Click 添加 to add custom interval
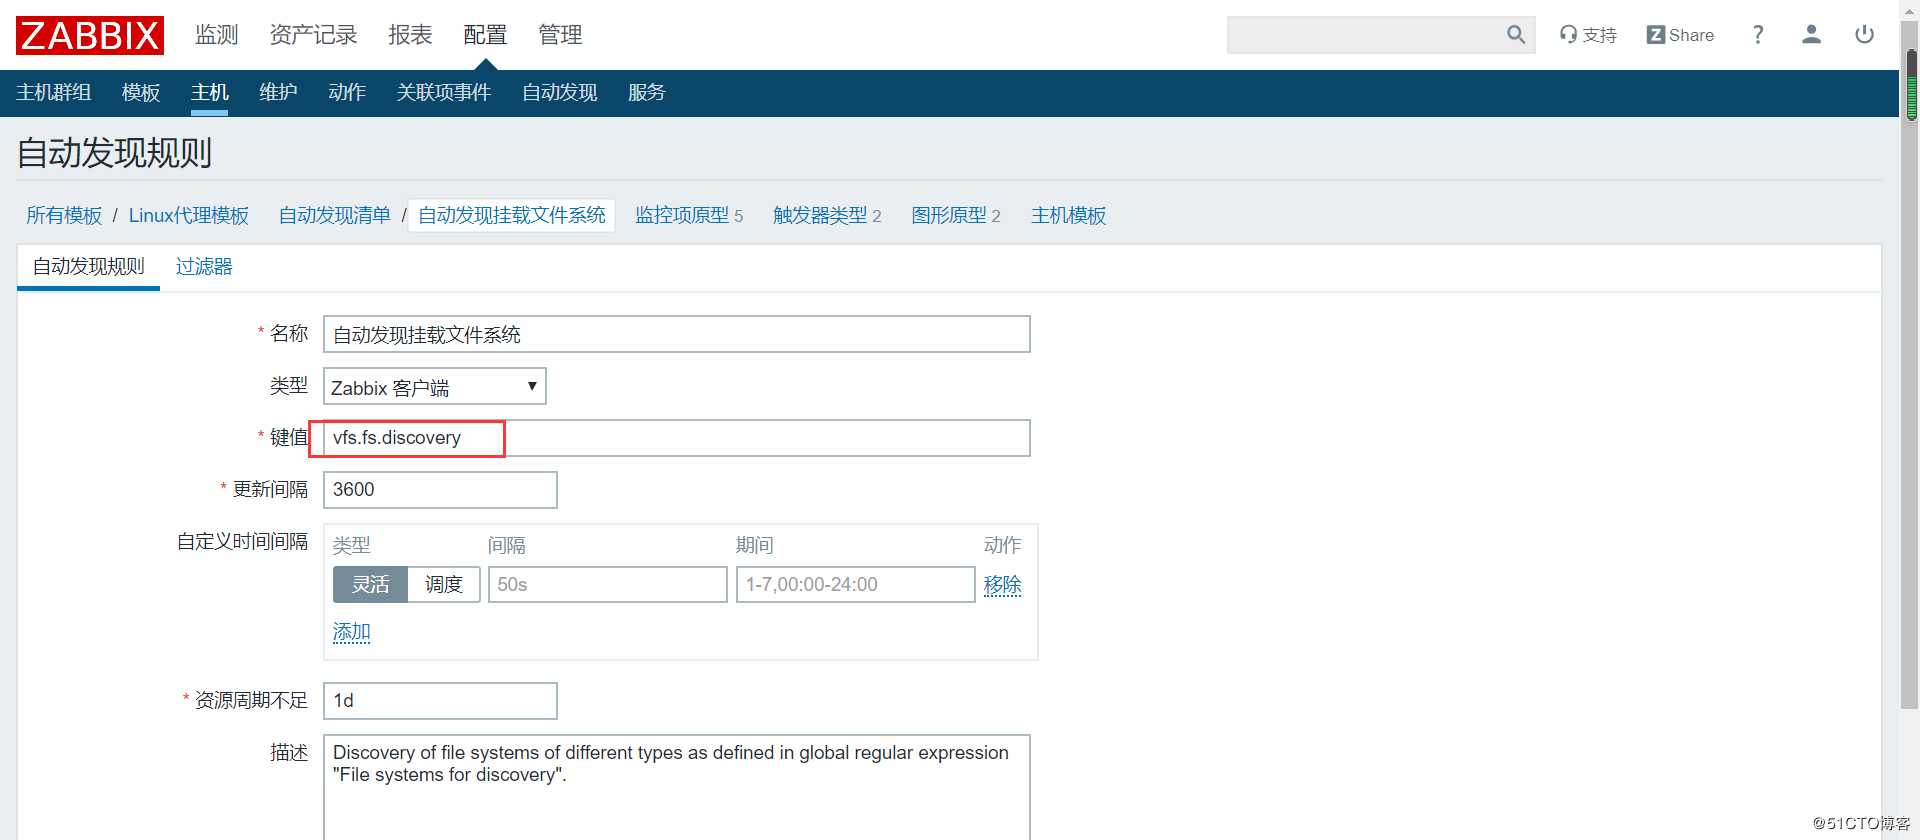Screen dimensions: 1920x840 point(352,632)
